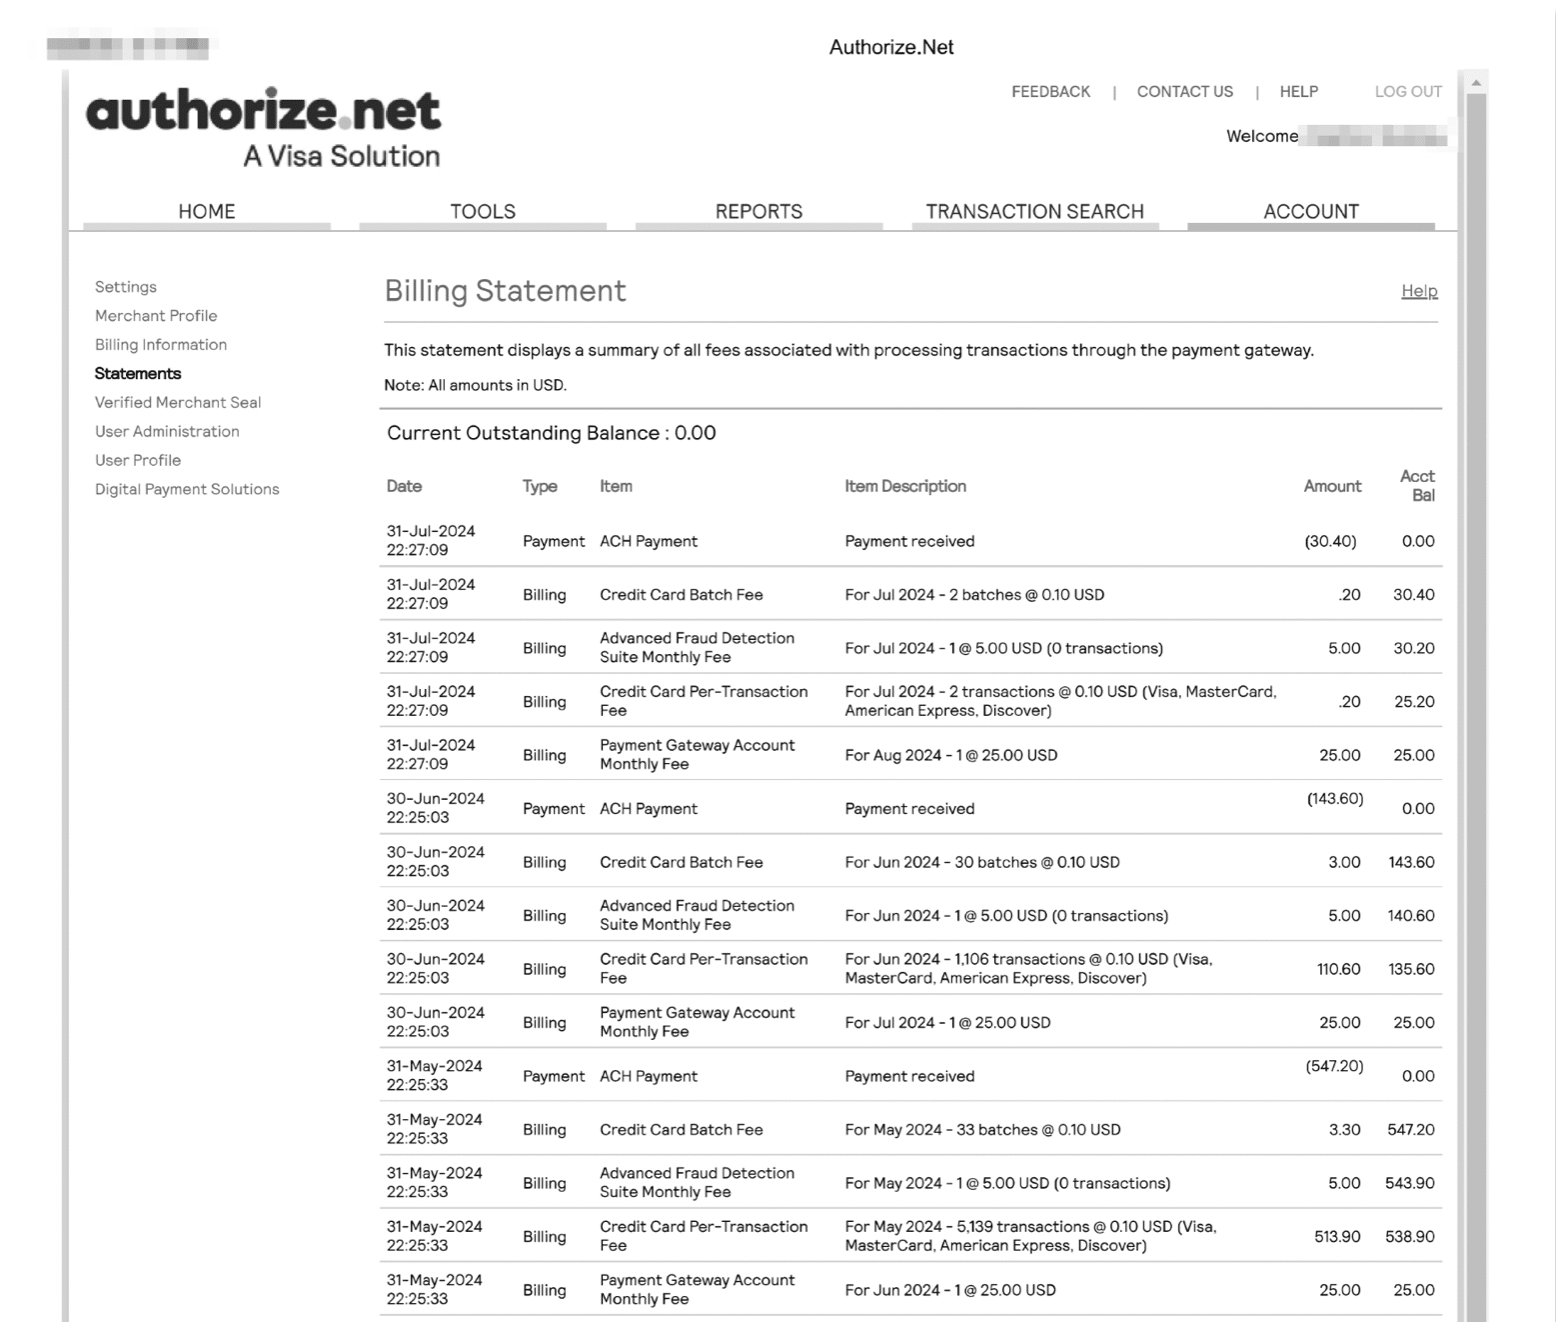Open Billing Information
This screenshot has height=1322, width=1556.
coord(160,345)
